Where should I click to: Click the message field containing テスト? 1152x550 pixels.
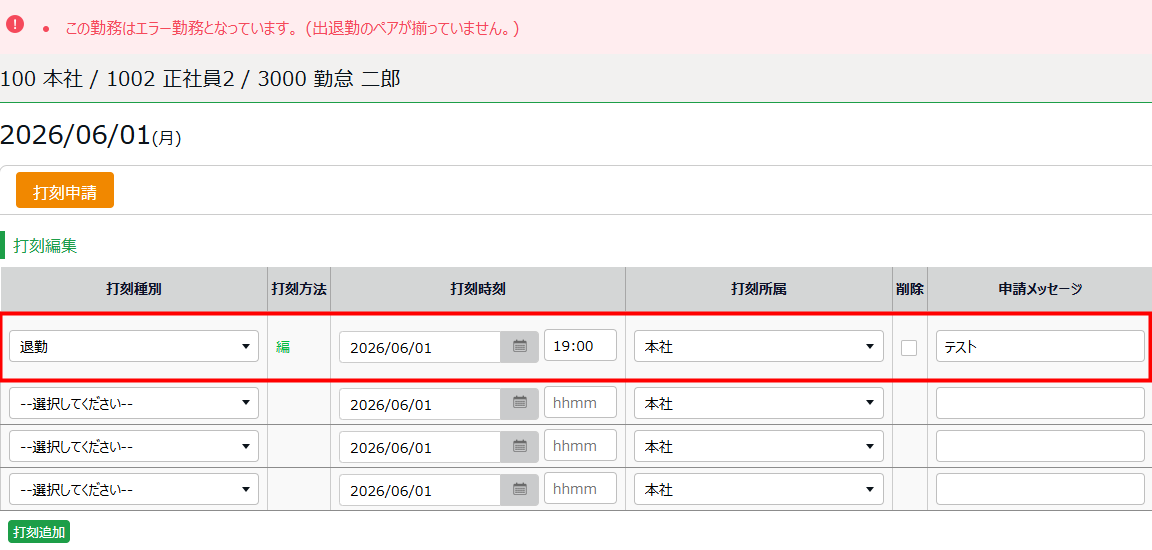click(1040, 347)
